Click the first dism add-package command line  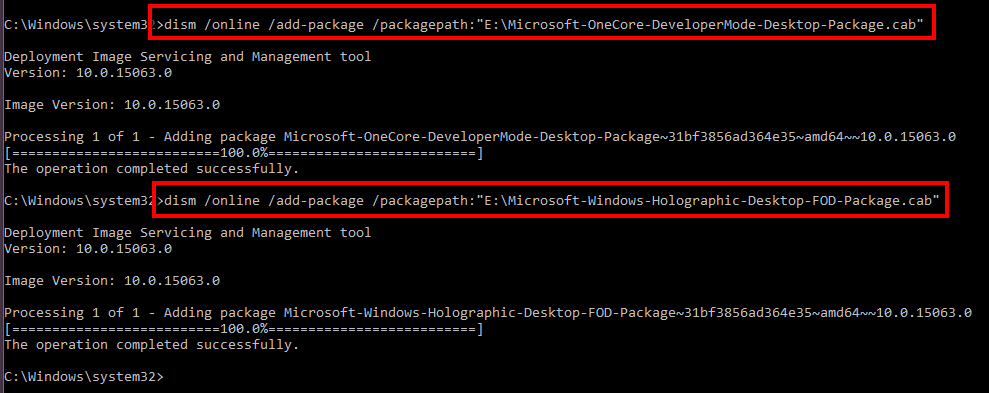545,25
